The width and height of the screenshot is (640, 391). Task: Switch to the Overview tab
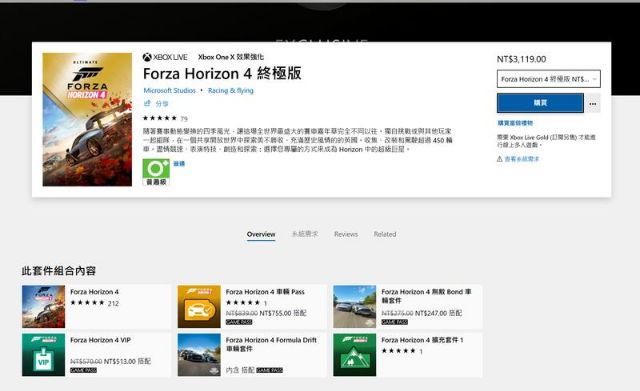(x=261, y=234)
